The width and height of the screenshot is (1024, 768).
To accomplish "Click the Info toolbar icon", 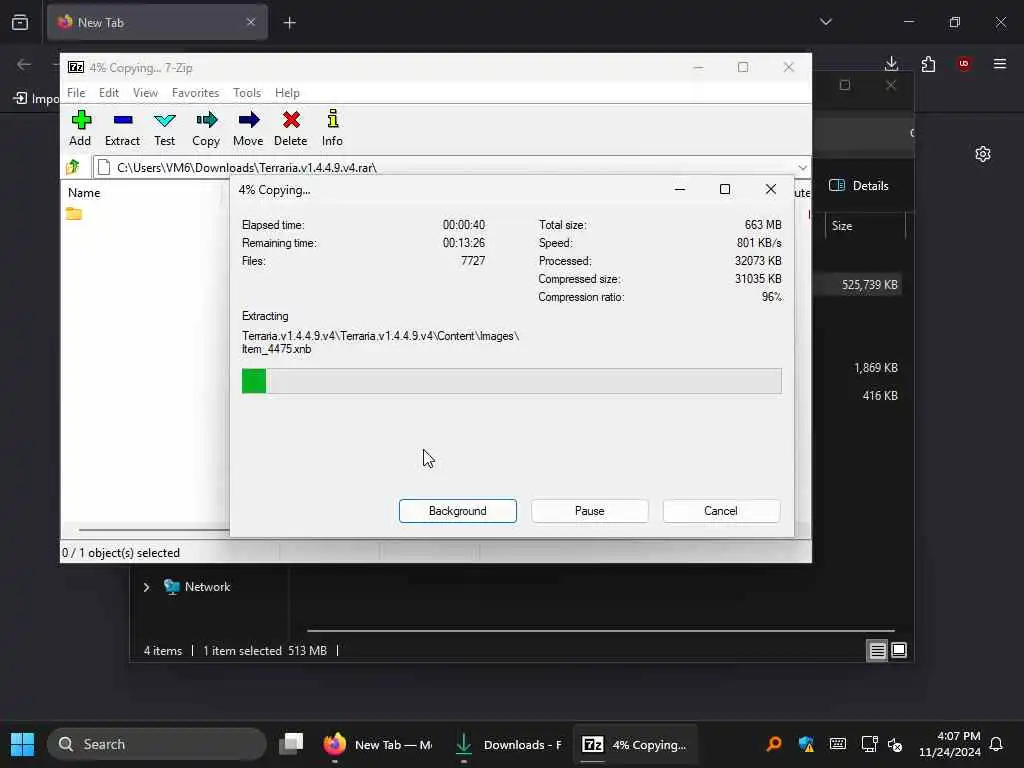I will [332, 128].
